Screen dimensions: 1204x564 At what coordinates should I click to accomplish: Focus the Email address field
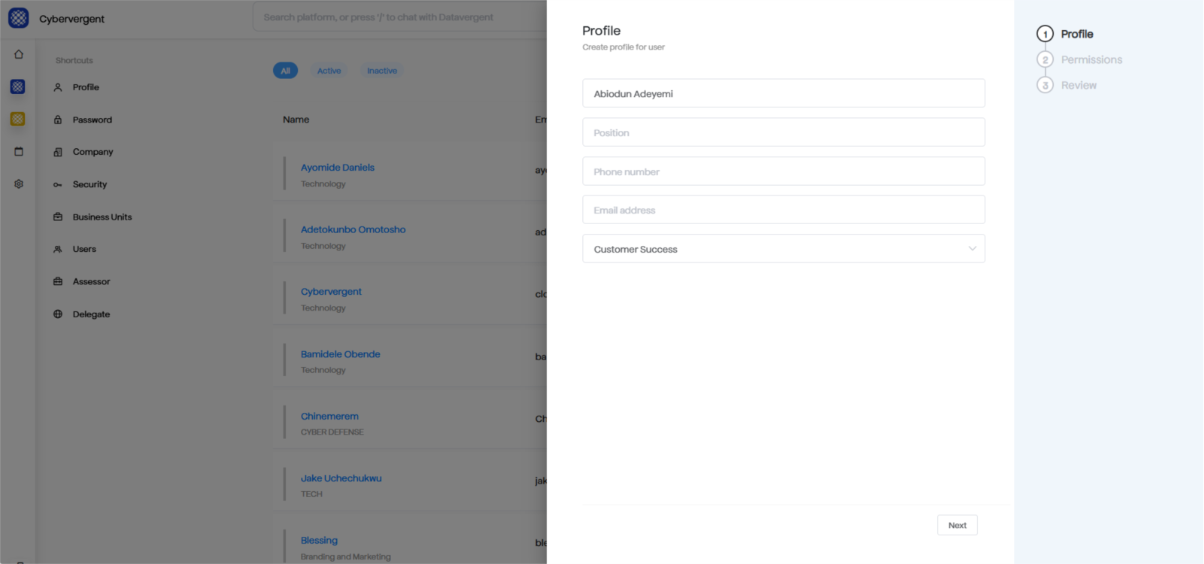(783, 210)
